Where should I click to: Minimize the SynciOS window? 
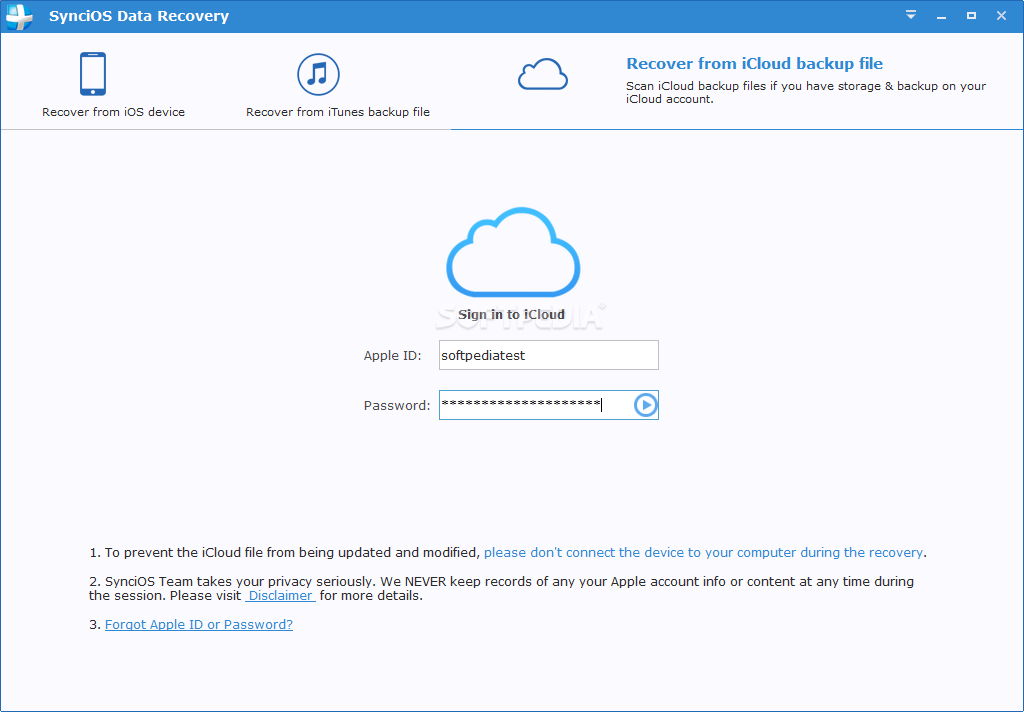(x=941, y=16)
